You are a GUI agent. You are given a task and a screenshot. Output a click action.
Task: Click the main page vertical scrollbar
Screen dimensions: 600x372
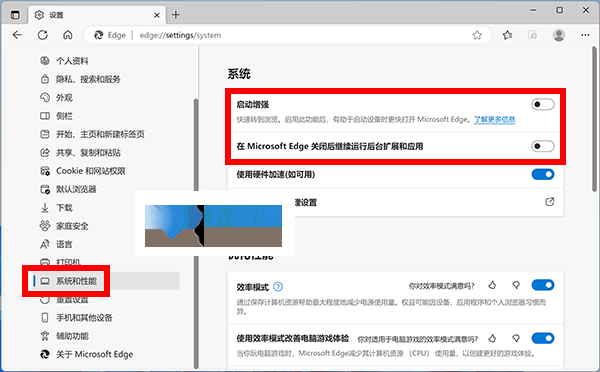[594, 119]
